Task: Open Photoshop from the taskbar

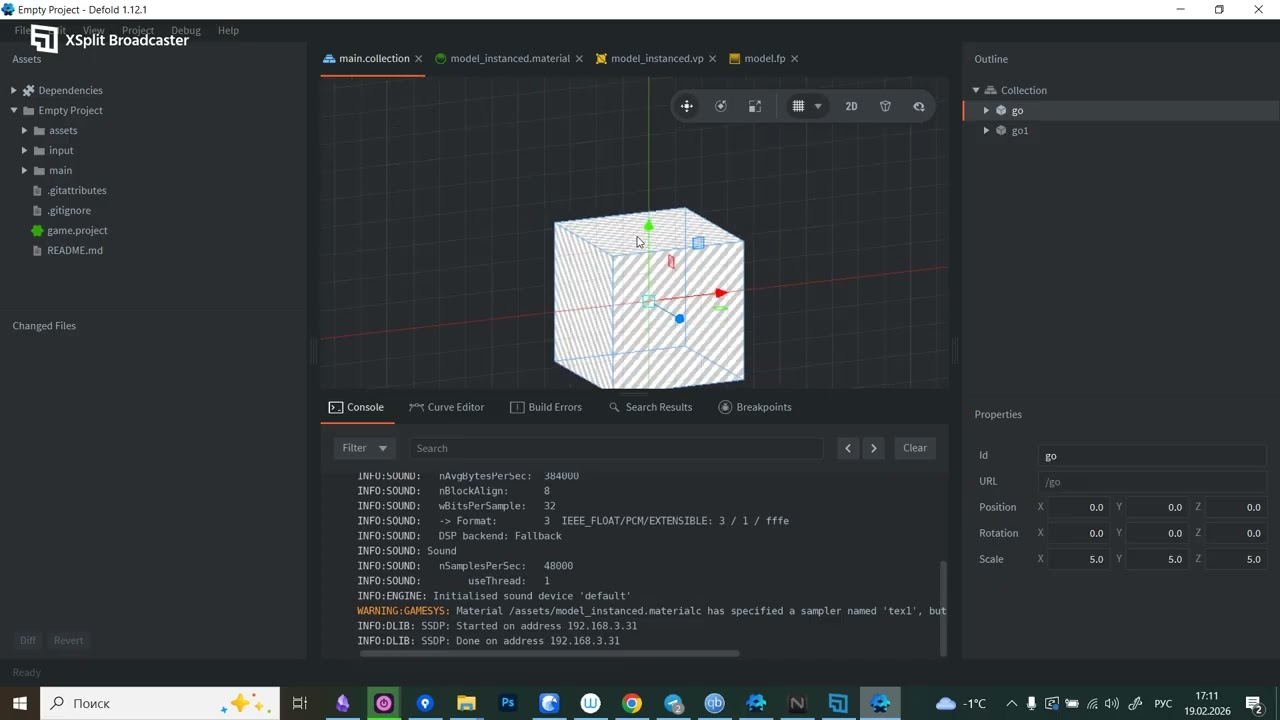Action: [x=508, y=703]
